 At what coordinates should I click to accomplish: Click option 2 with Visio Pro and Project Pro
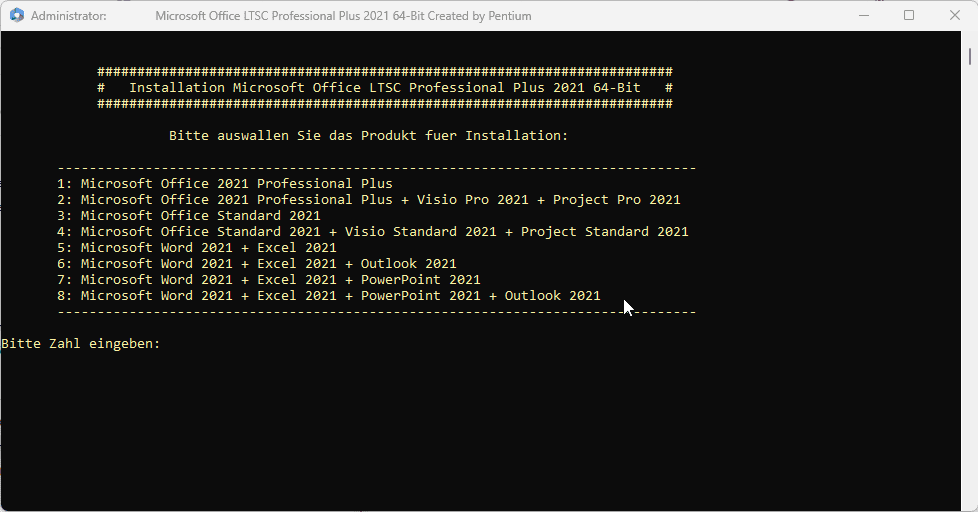click(x=369, y=200)
